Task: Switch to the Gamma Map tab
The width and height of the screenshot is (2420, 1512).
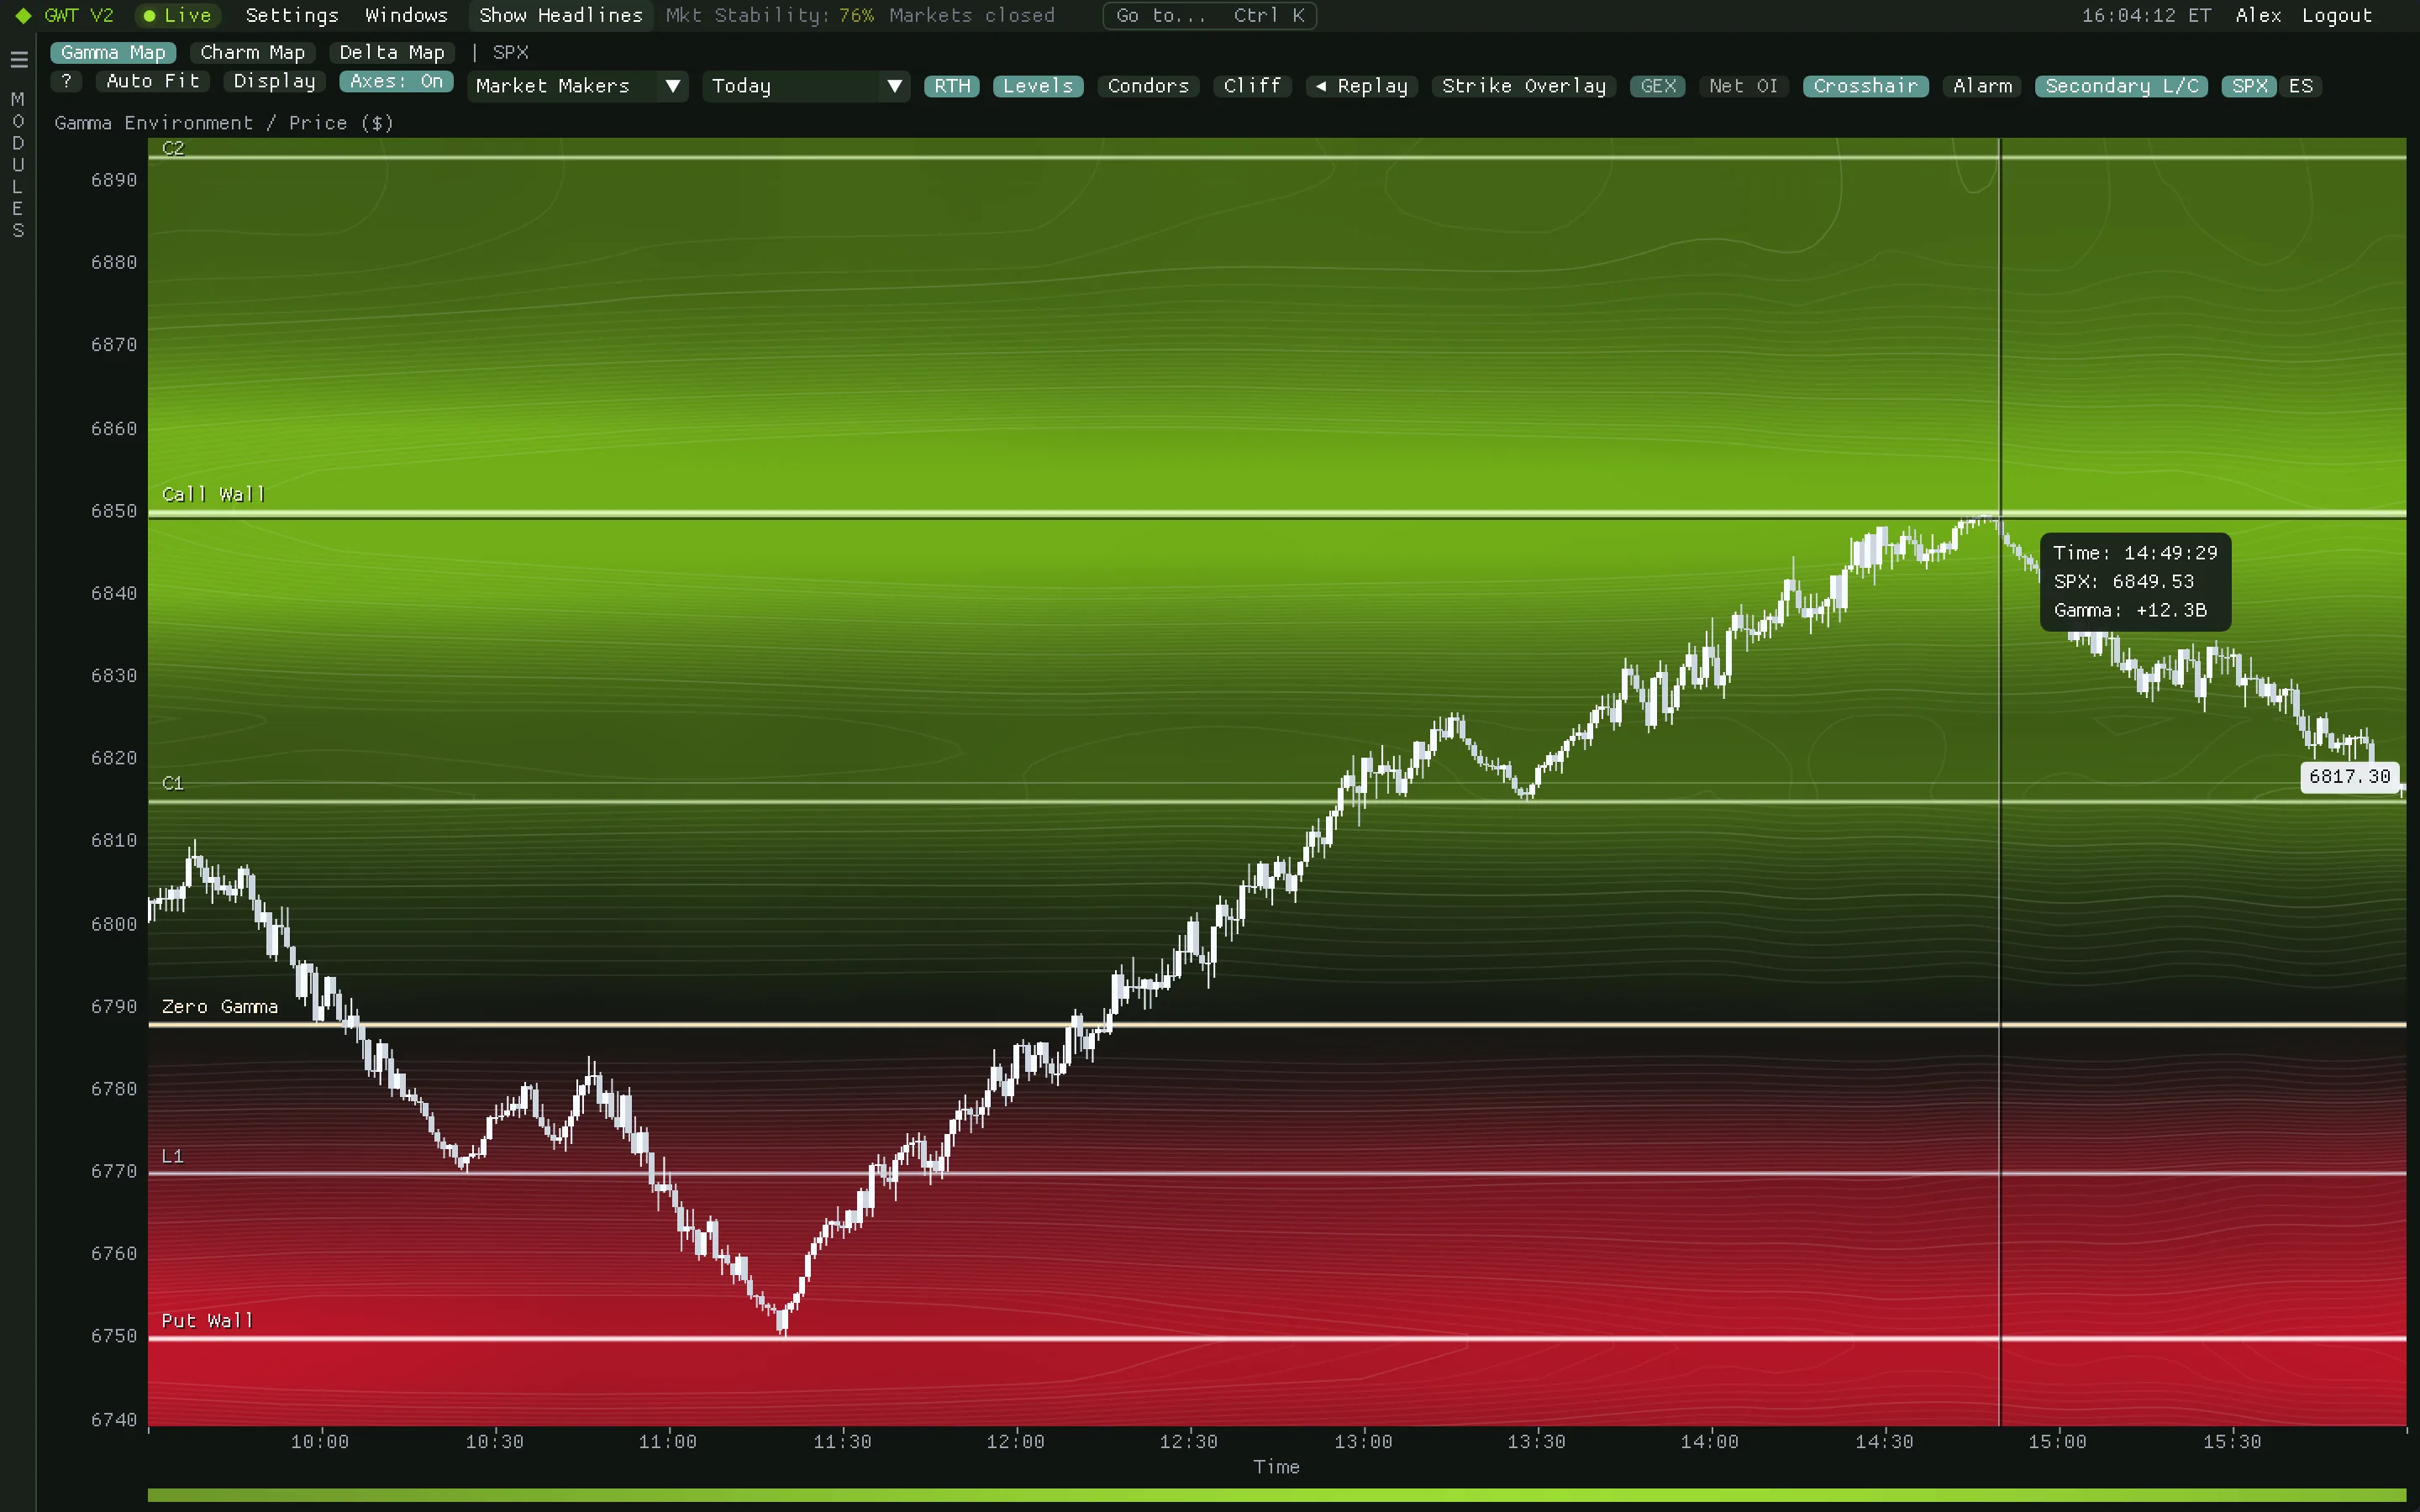Action: pos(113,52)
